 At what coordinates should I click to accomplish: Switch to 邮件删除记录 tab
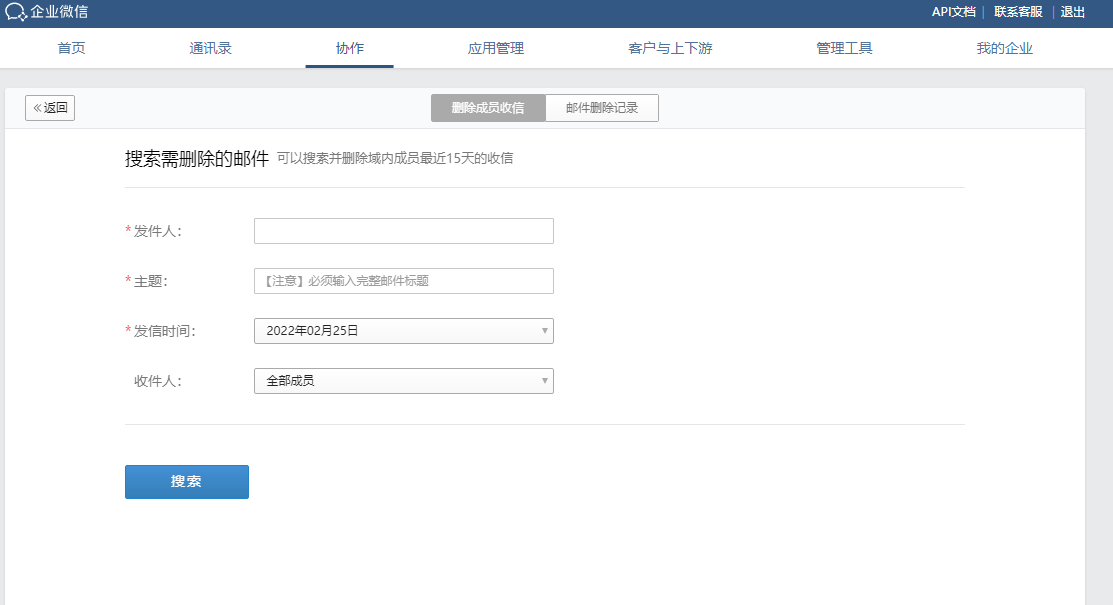pos(602,108)
